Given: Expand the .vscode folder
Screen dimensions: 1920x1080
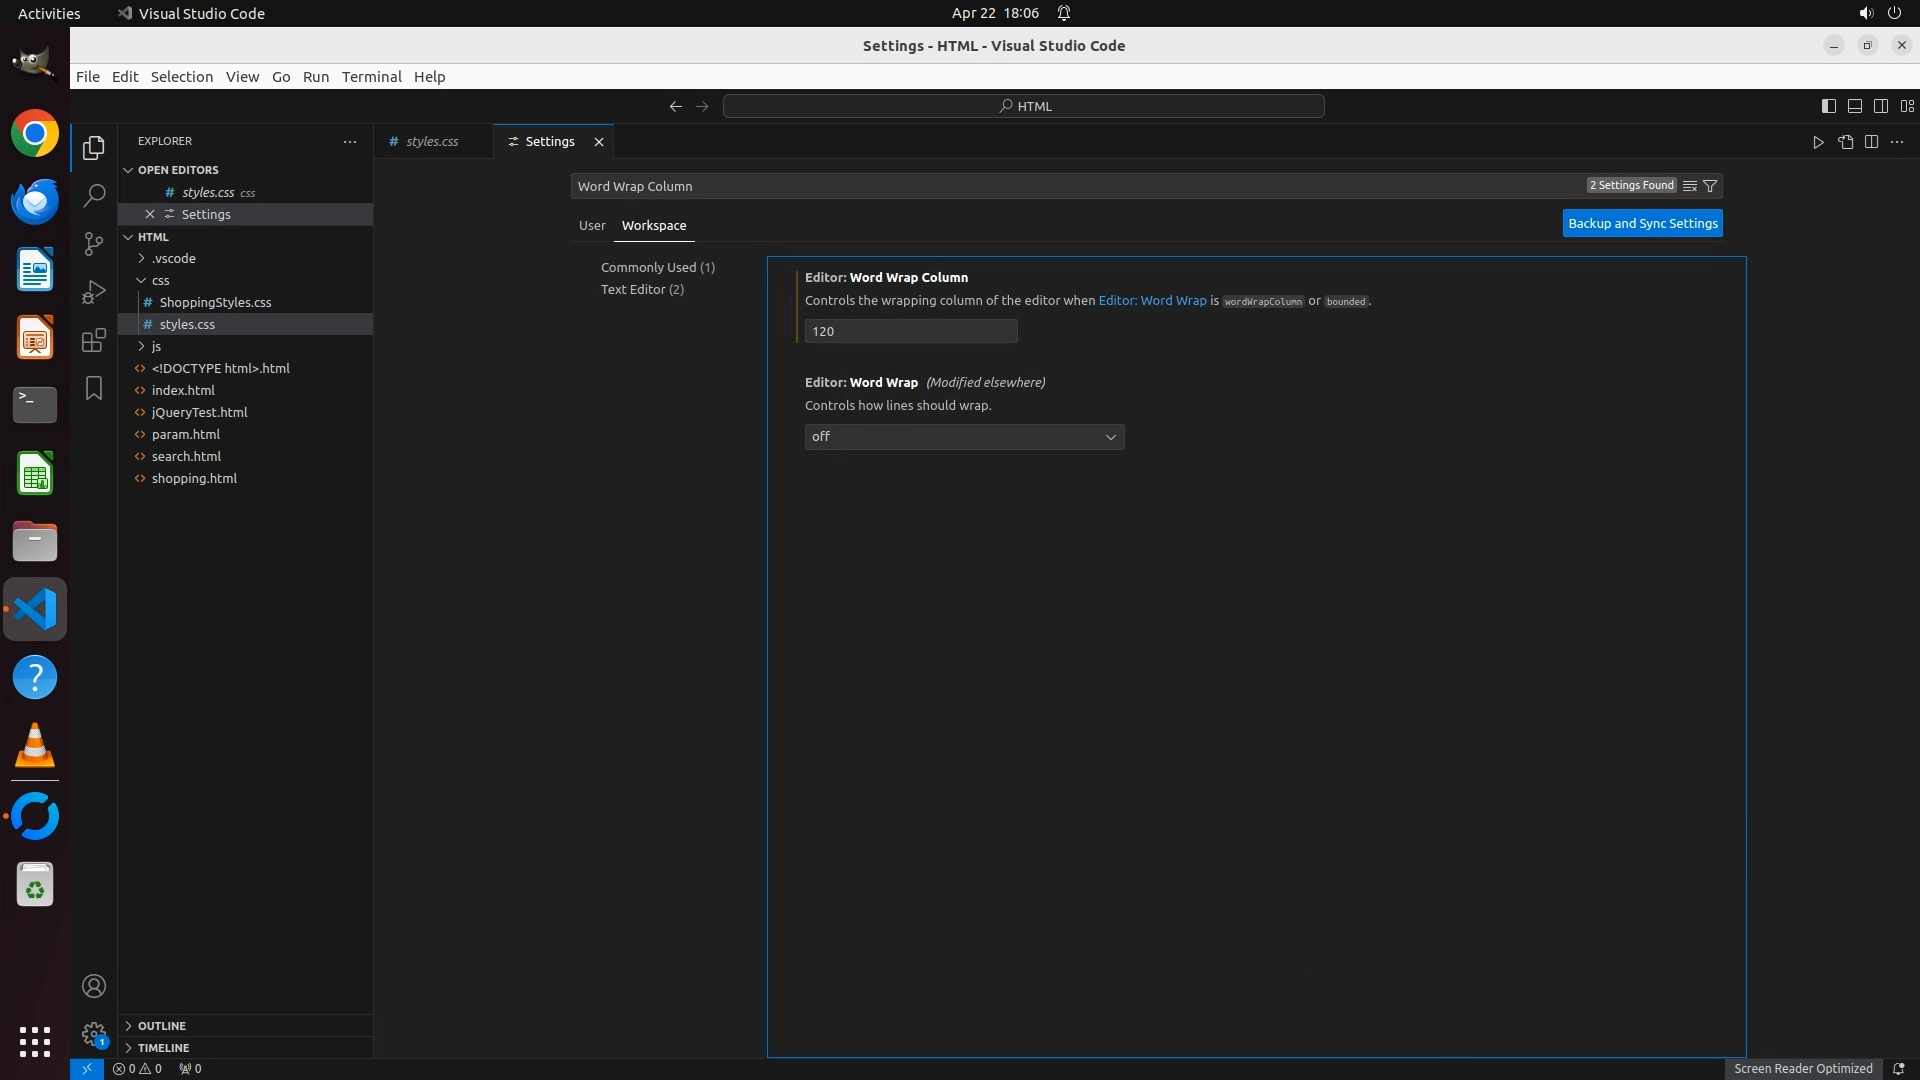Looking at the screenshot, I should click(x=174, y=258).
